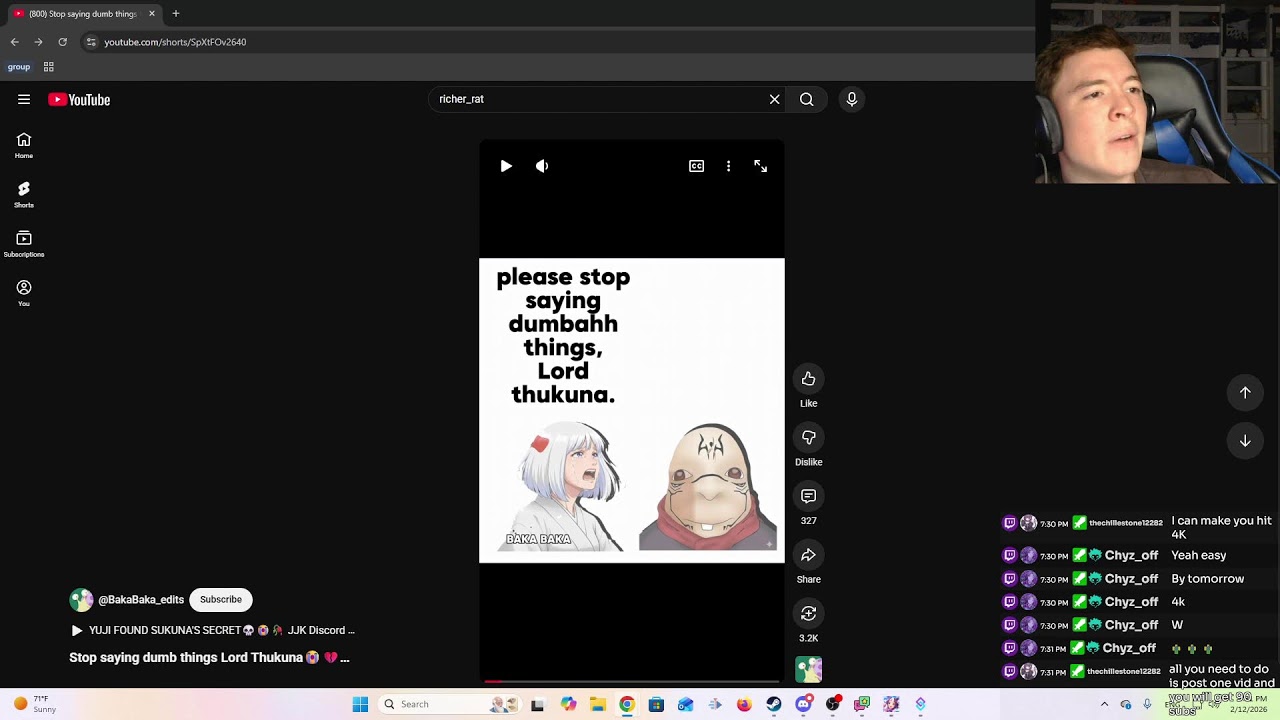Open the YouTube hamburger guide menu
The height and width of the screenshot is (720, 1280).
coord(24,99)
